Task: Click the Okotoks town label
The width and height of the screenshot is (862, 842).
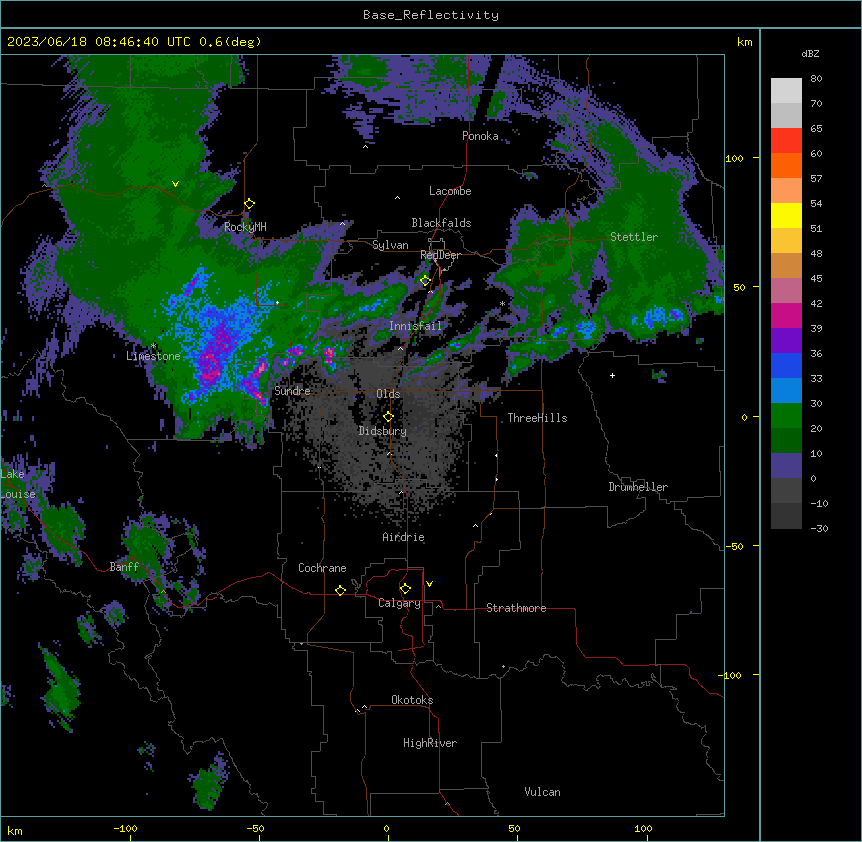Action: (412, 700)
